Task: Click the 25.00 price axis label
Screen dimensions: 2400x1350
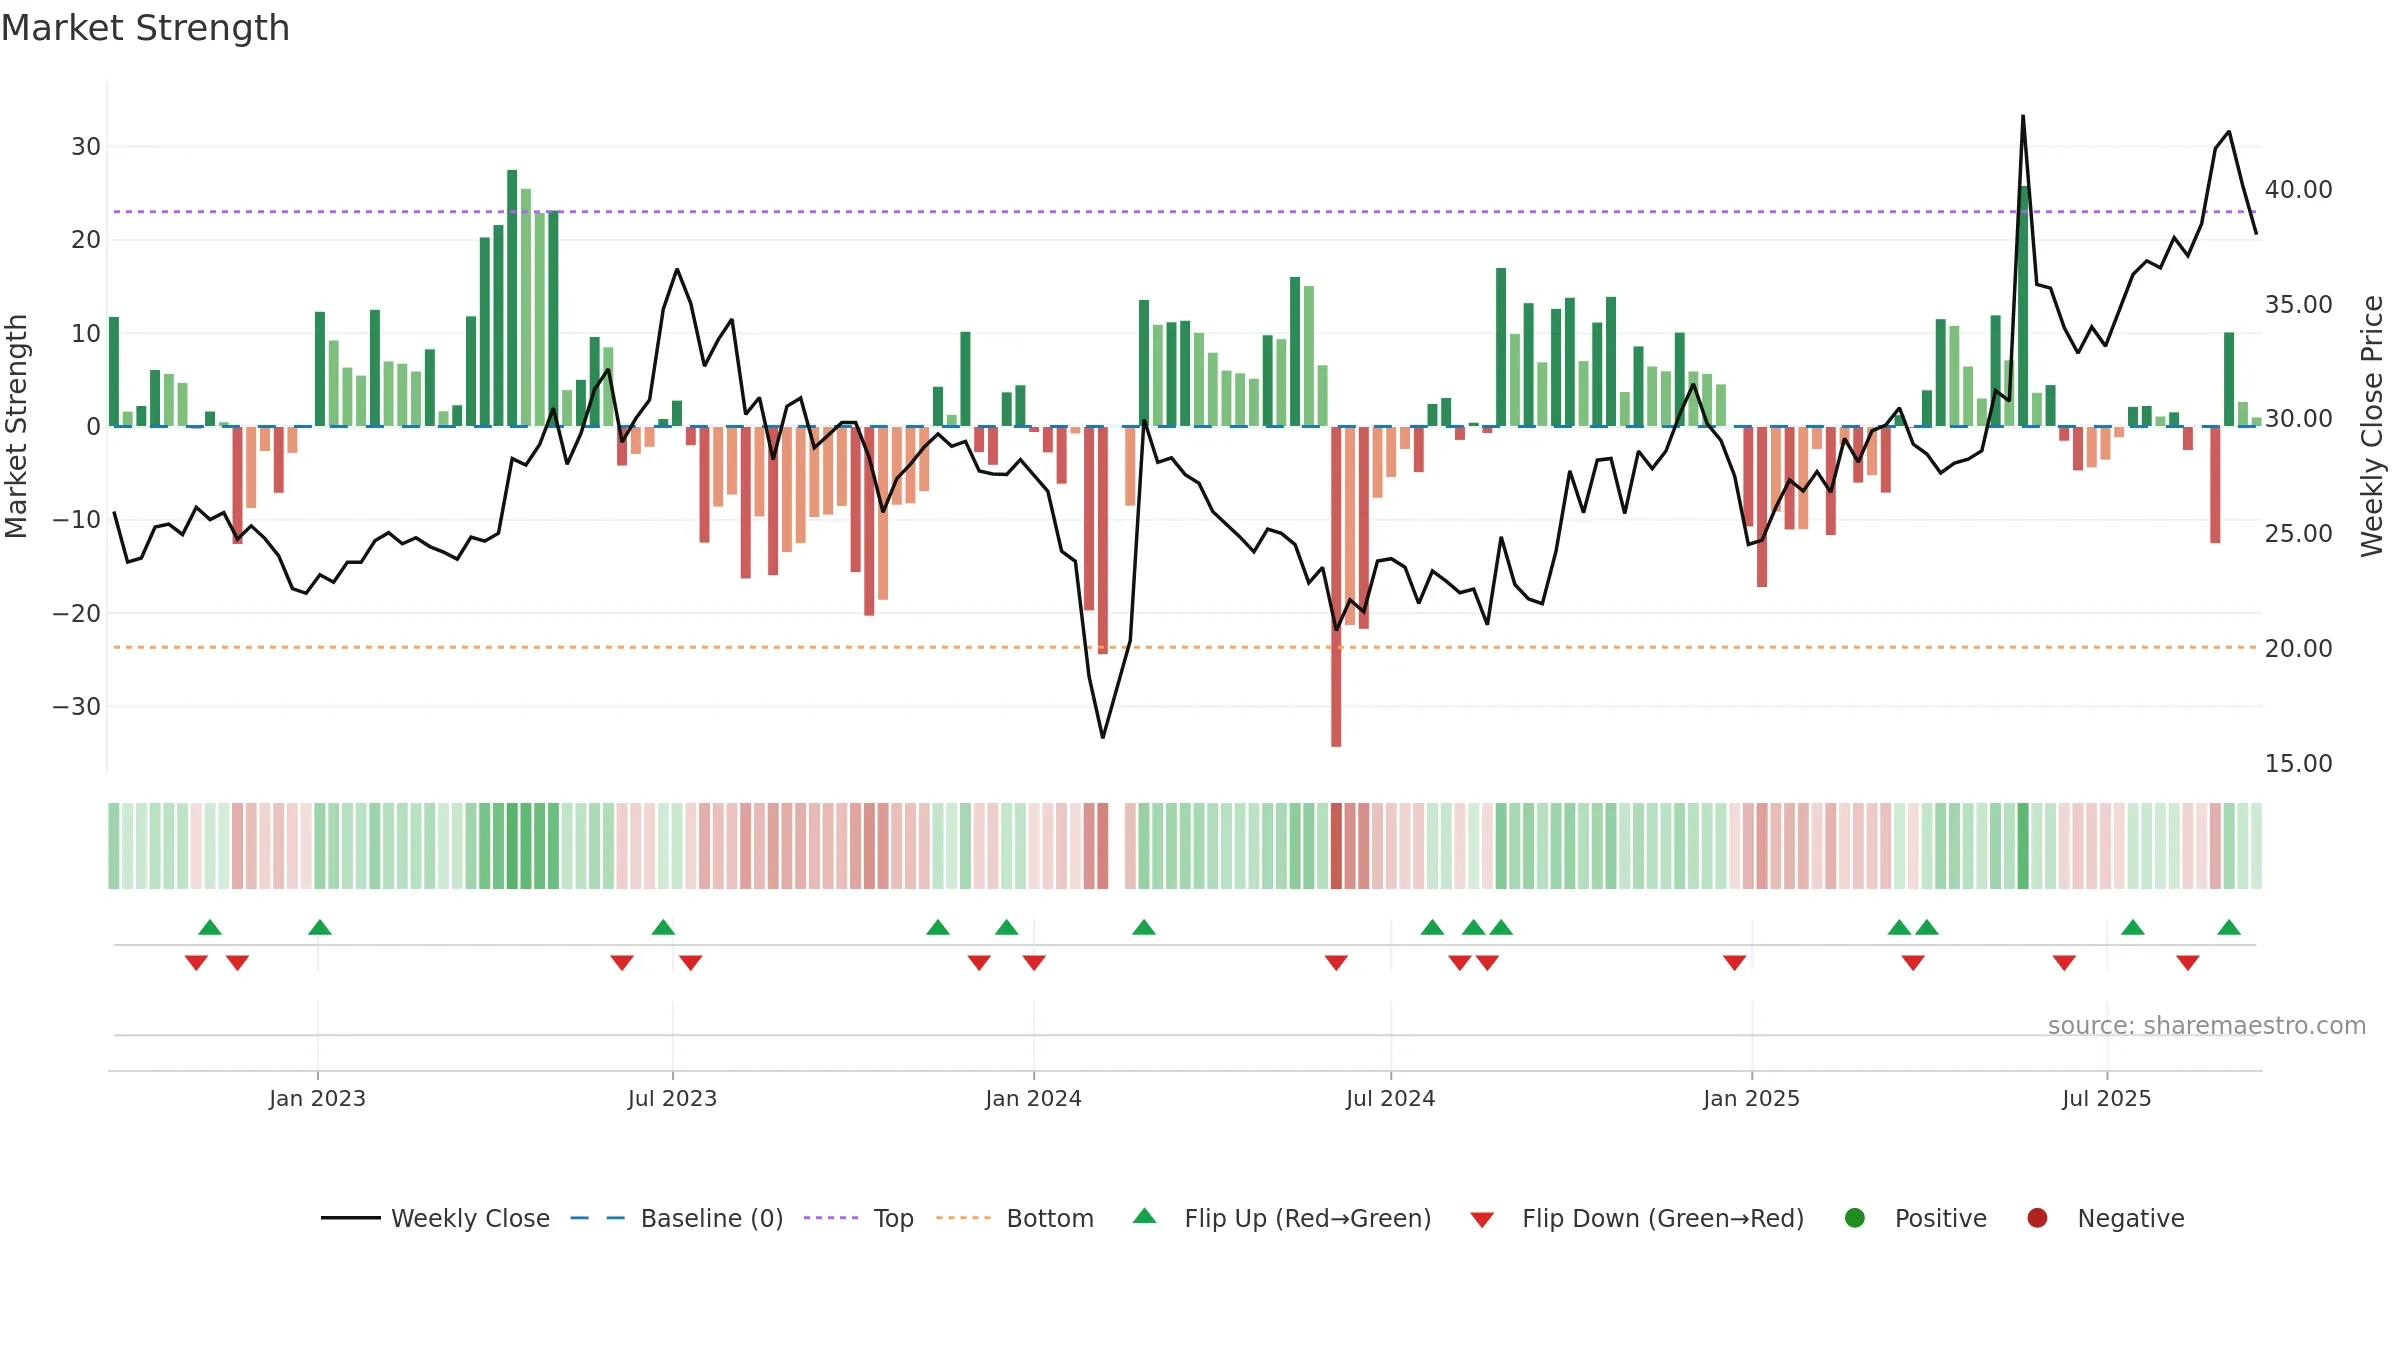Action: (2298, 534)
